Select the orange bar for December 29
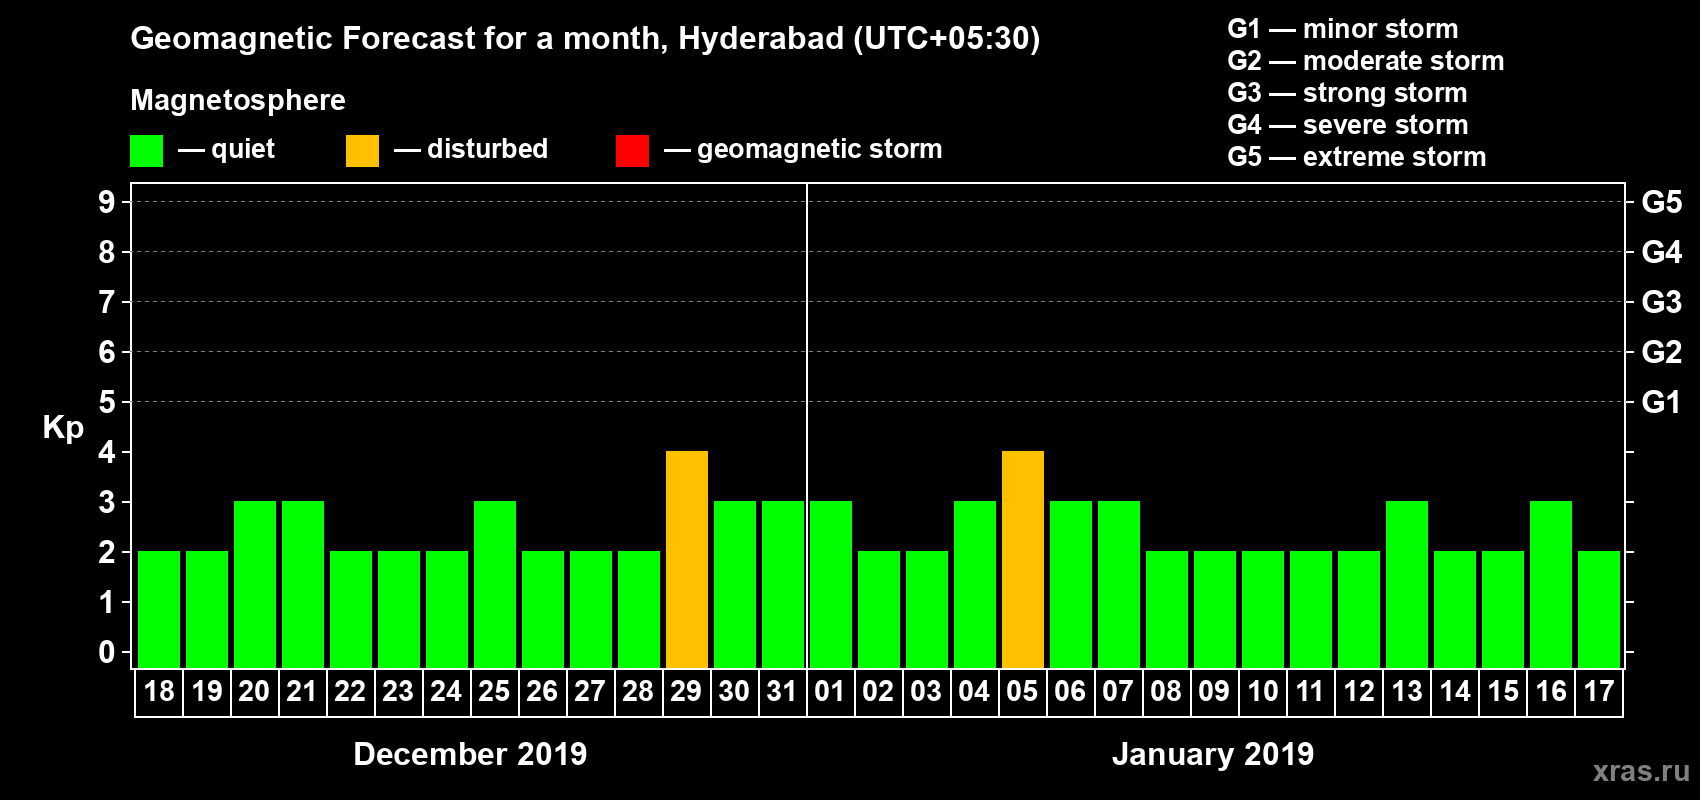 pos(687,559)
